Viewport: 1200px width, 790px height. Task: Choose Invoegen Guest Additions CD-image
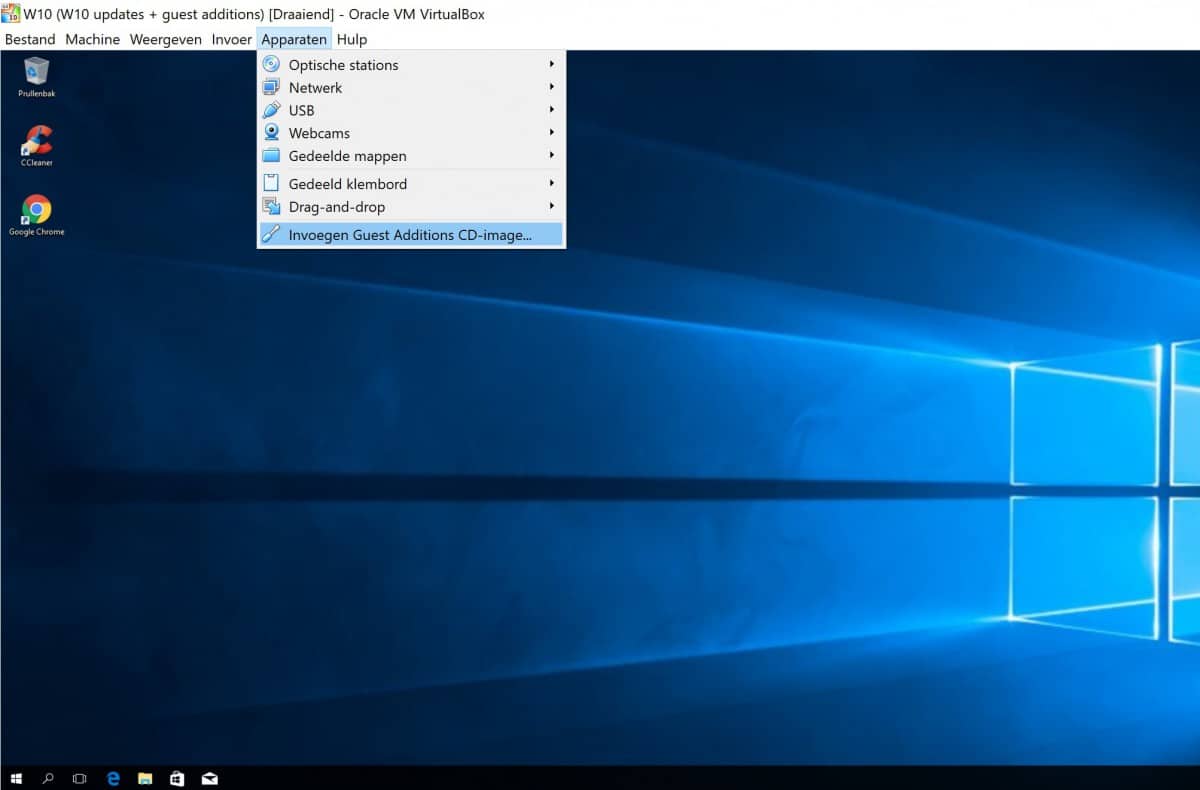point(410,235)
